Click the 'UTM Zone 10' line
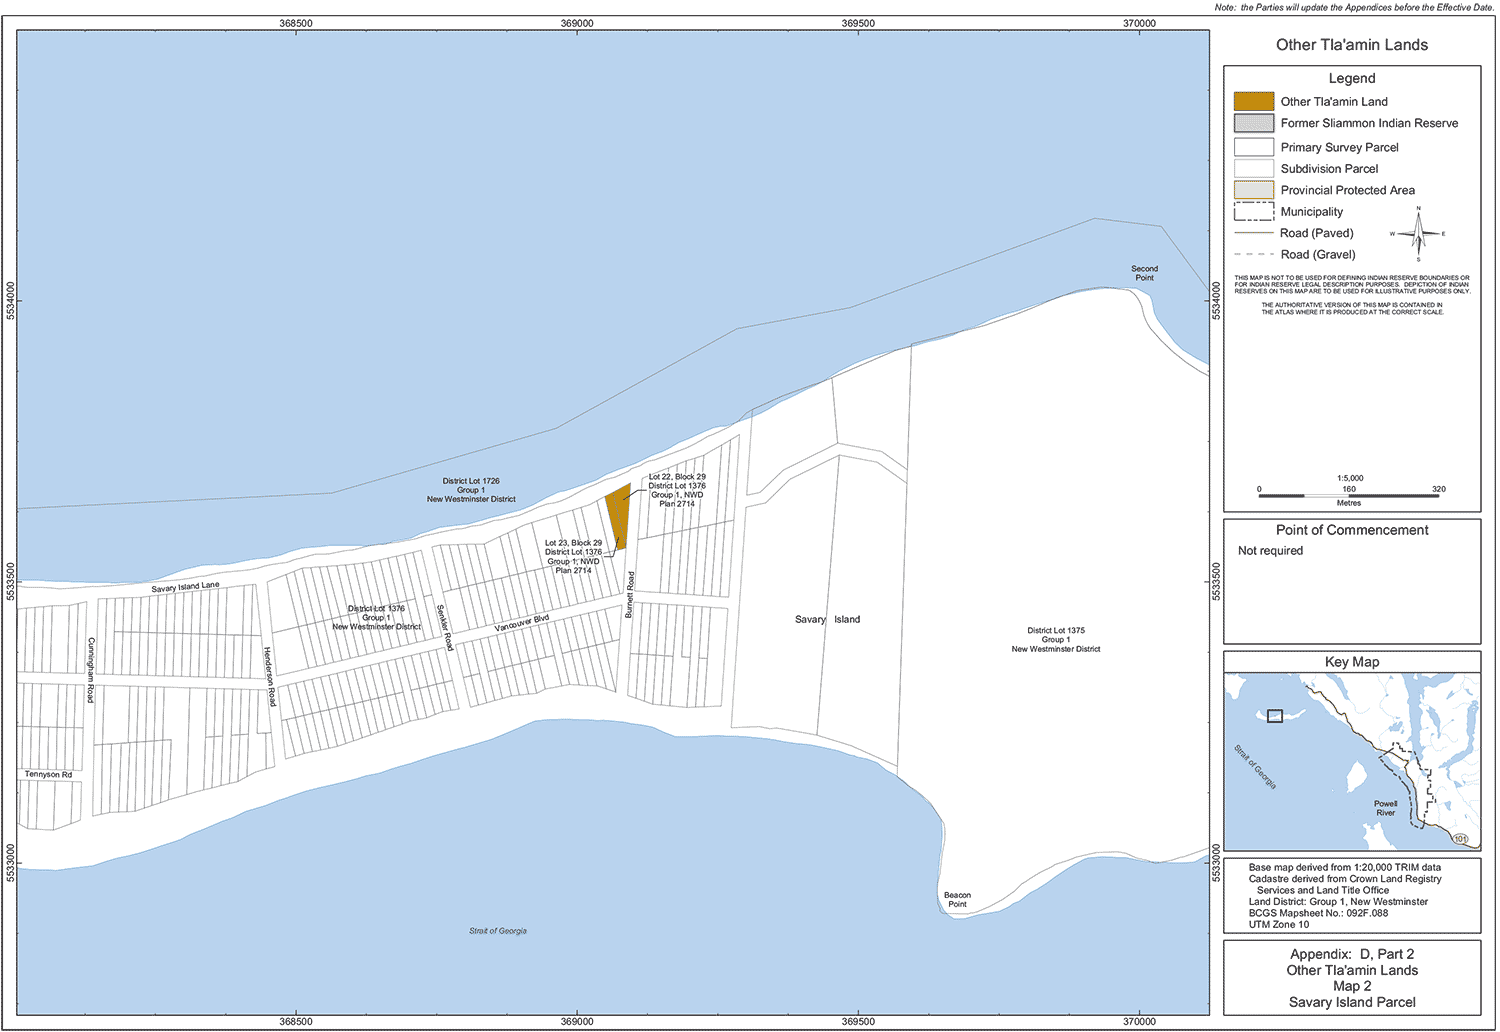Screen dimensions: 1500x1032 [1279, 925]
